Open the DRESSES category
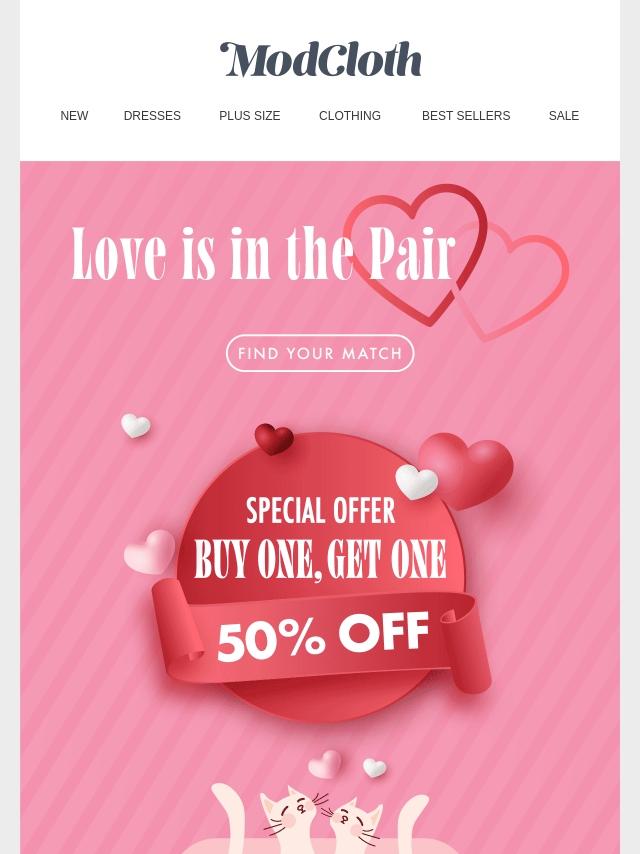Screen dimensions: 640x854 tap(152, 115)
